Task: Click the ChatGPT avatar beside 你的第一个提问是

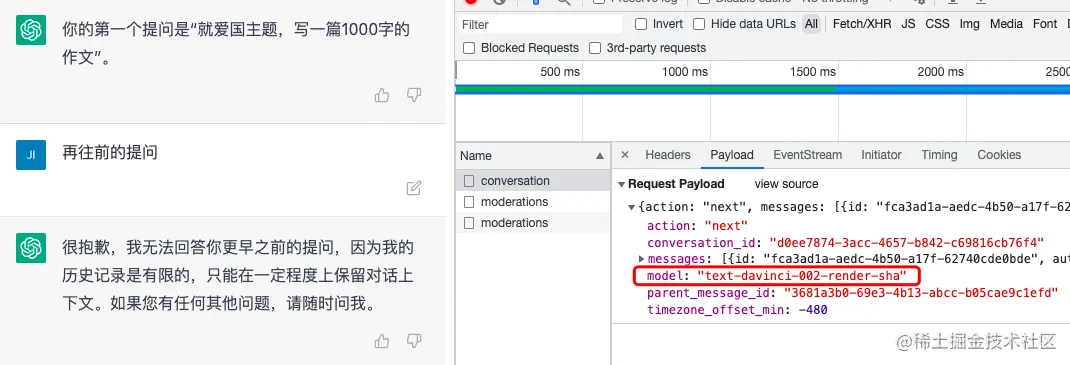Action: [31, 30]
